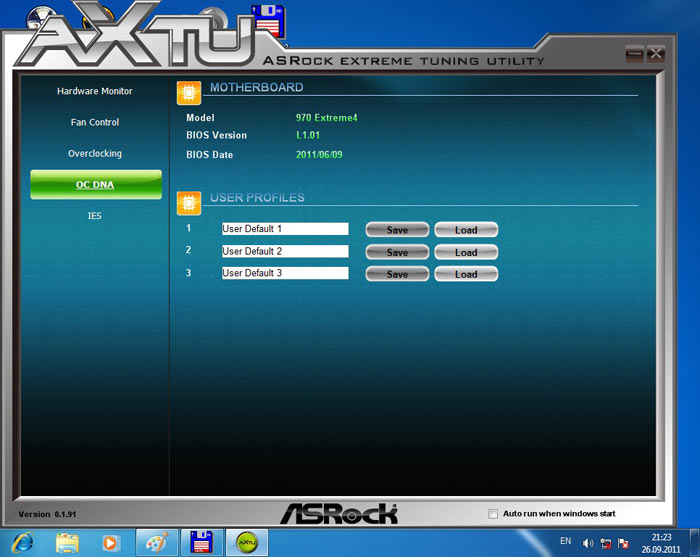
Task: Save profile User Default 3
Action: tap(397, 274)
